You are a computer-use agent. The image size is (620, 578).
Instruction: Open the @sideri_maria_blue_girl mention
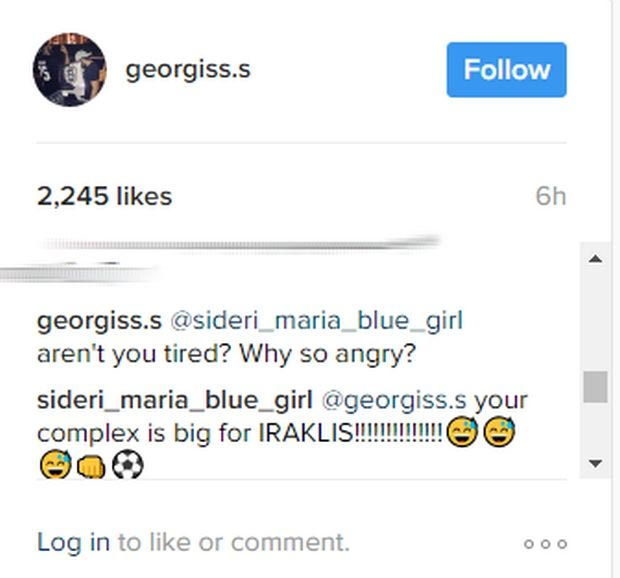tap(318, 321)
